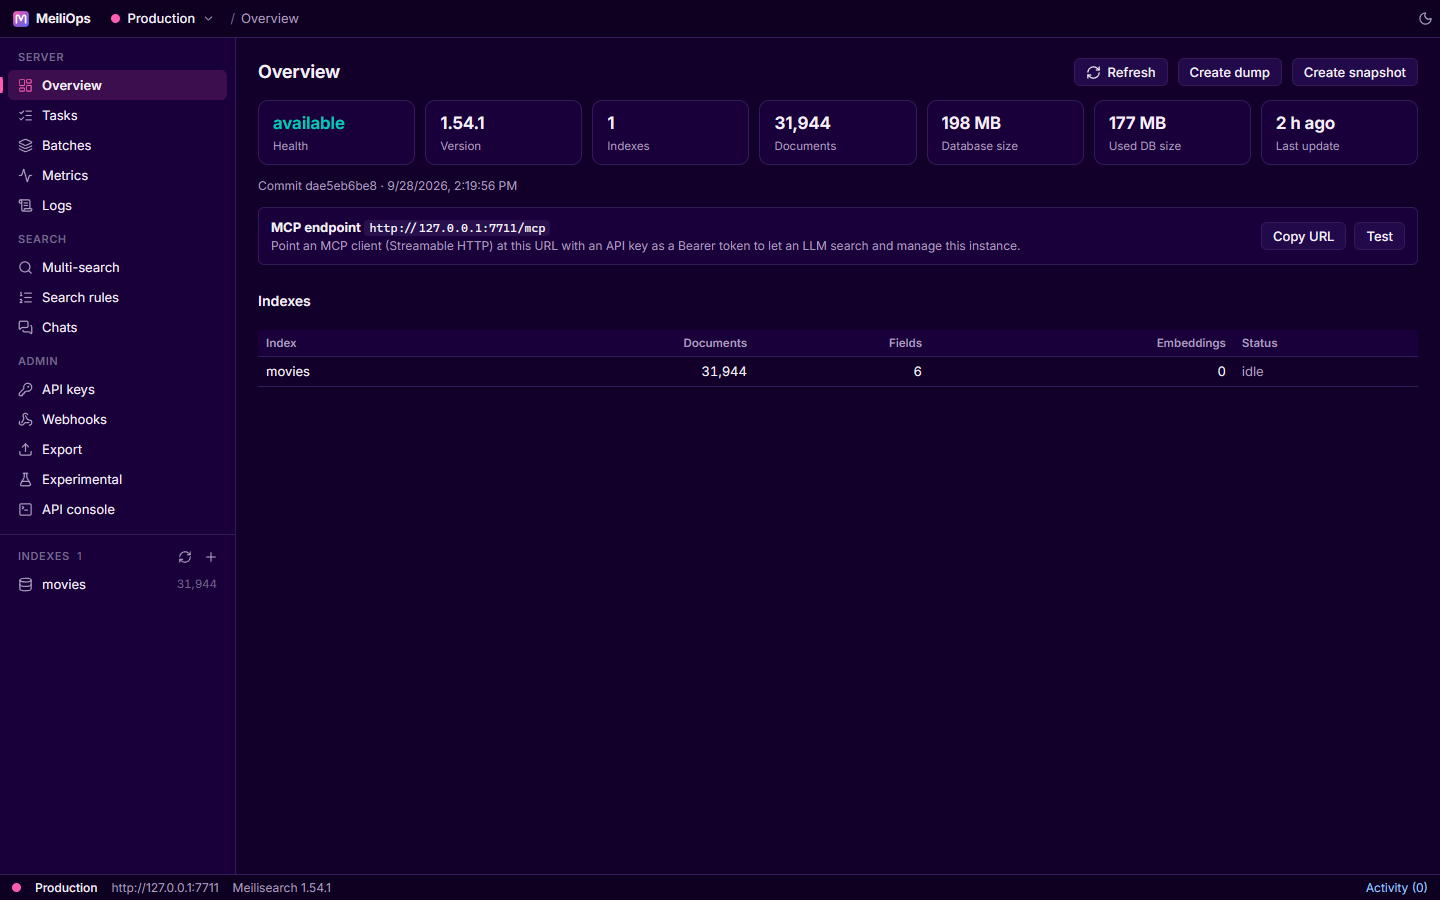
Task: Click the Documents column header
Action: tap(715, 343)
